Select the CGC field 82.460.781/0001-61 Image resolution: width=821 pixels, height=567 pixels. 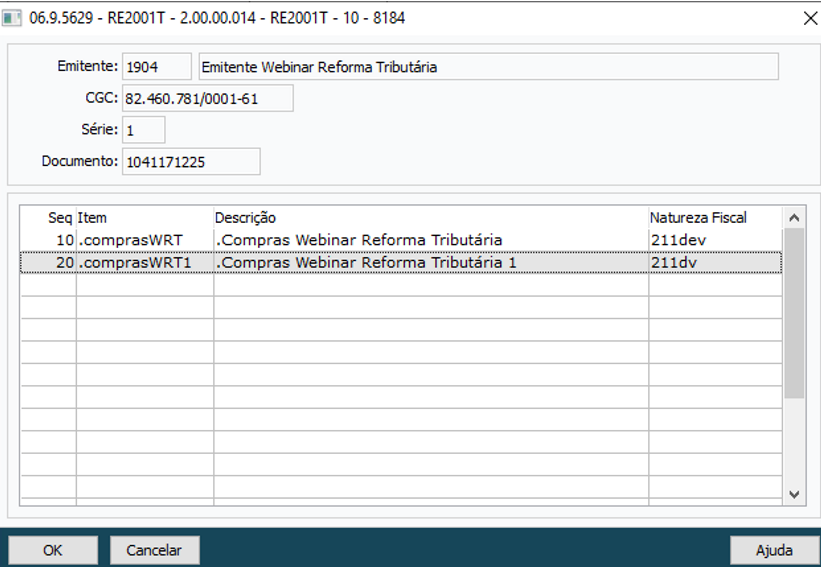tap(207, 98)
